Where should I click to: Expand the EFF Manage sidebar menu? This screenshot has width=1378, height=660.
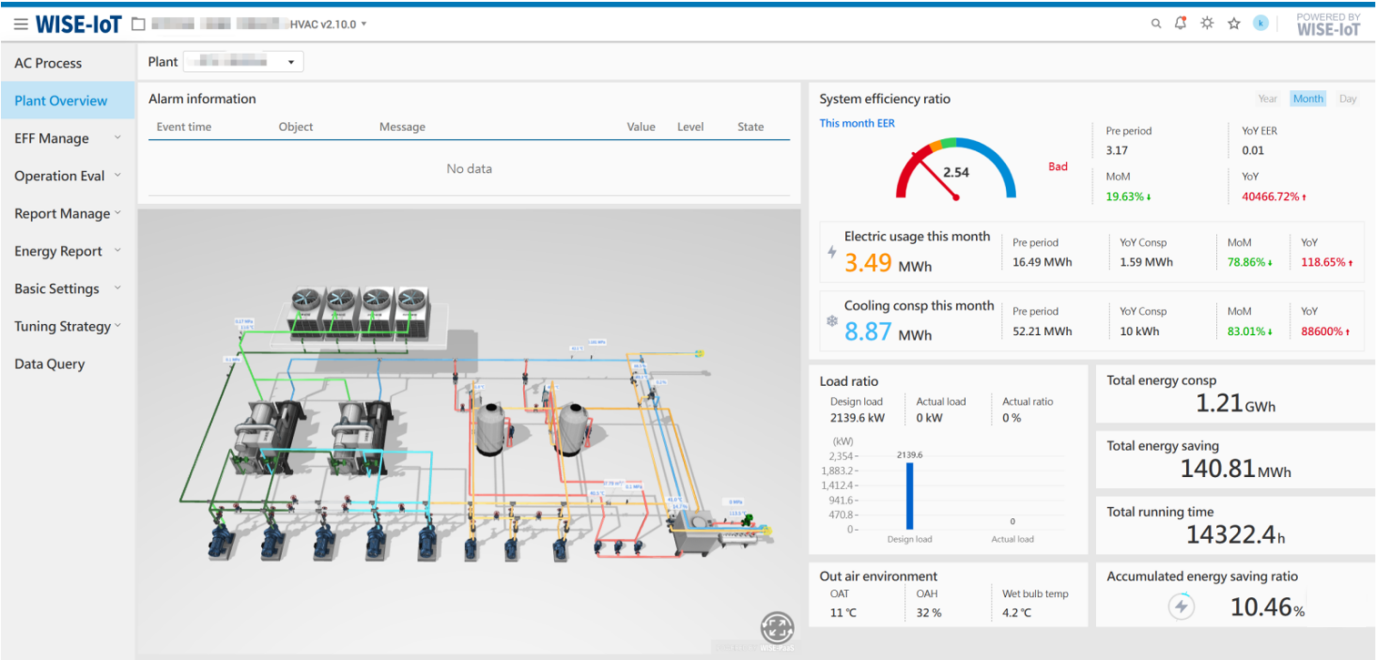point(66,138)
